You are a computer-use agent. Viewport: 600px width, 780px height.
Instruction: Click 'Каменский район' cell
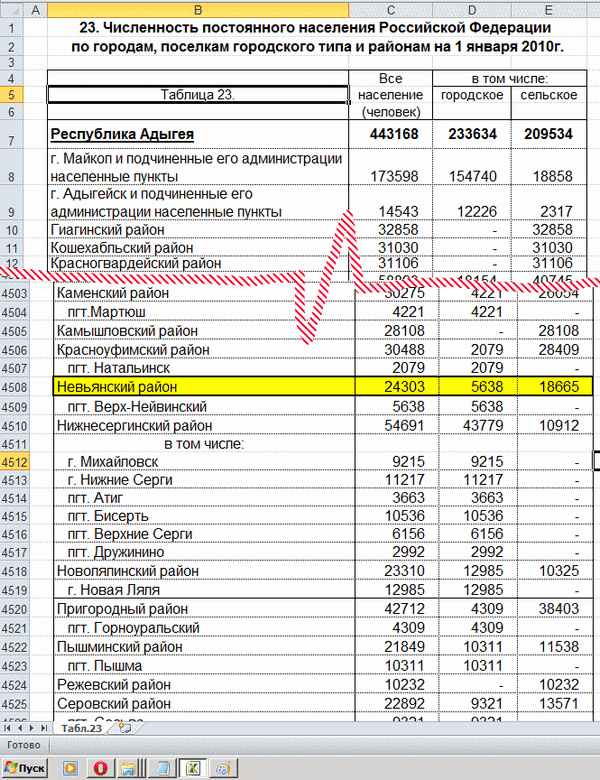point(204,293)
